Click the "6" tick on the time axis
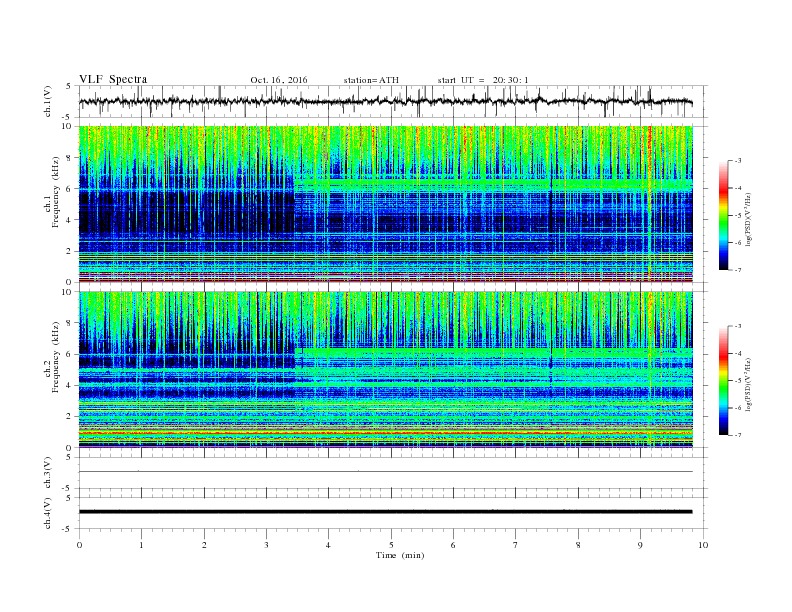The width and height of the screenshot is (792, 612). 453,545
